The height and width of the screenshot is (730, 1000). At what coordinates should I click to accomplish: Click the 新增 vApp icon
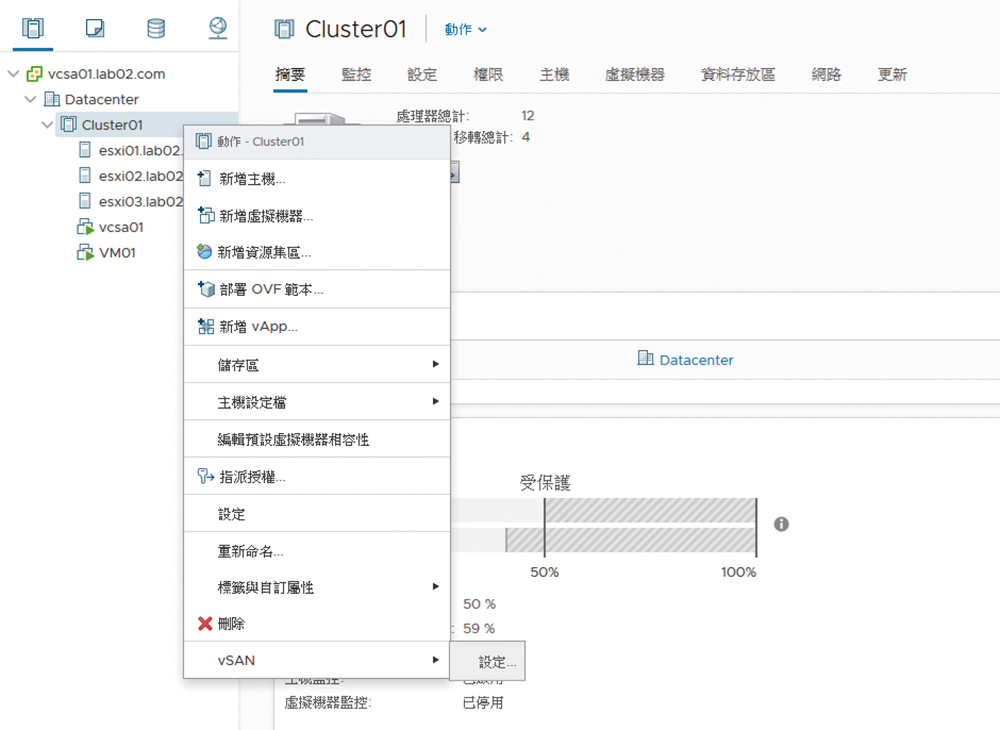[205, 326]
